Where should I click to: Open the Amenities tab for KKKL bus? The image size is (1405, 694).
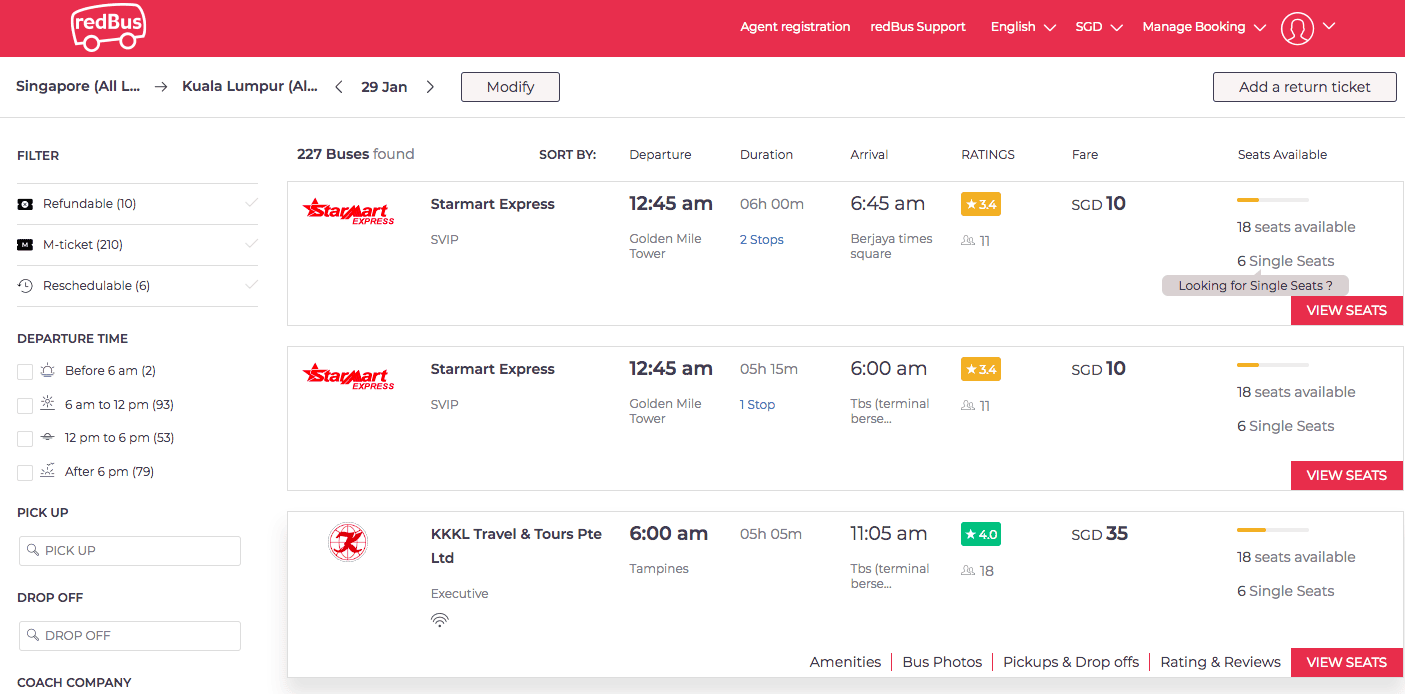[x=845, y=662]
